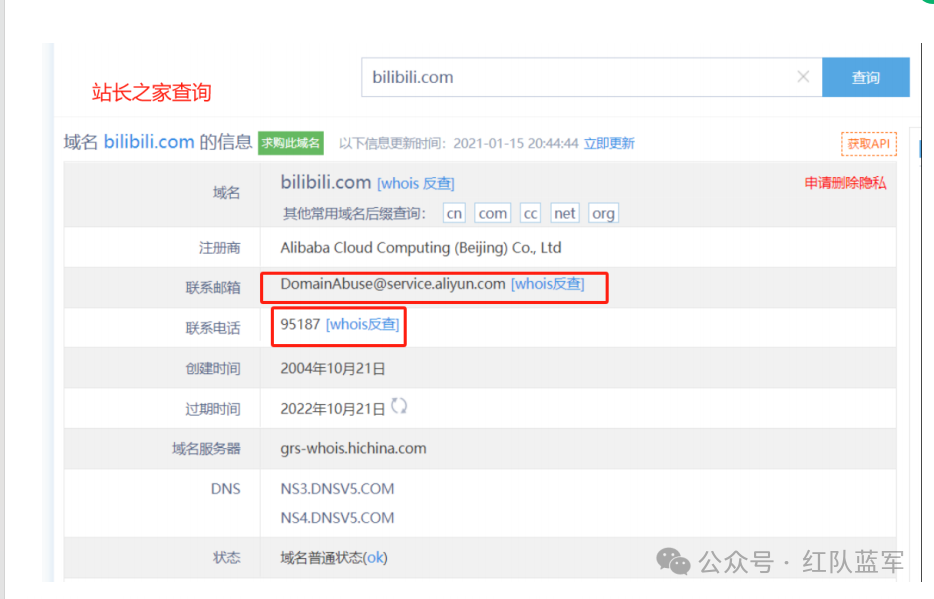
Task: Select the net suffix query
Action: 565,213
